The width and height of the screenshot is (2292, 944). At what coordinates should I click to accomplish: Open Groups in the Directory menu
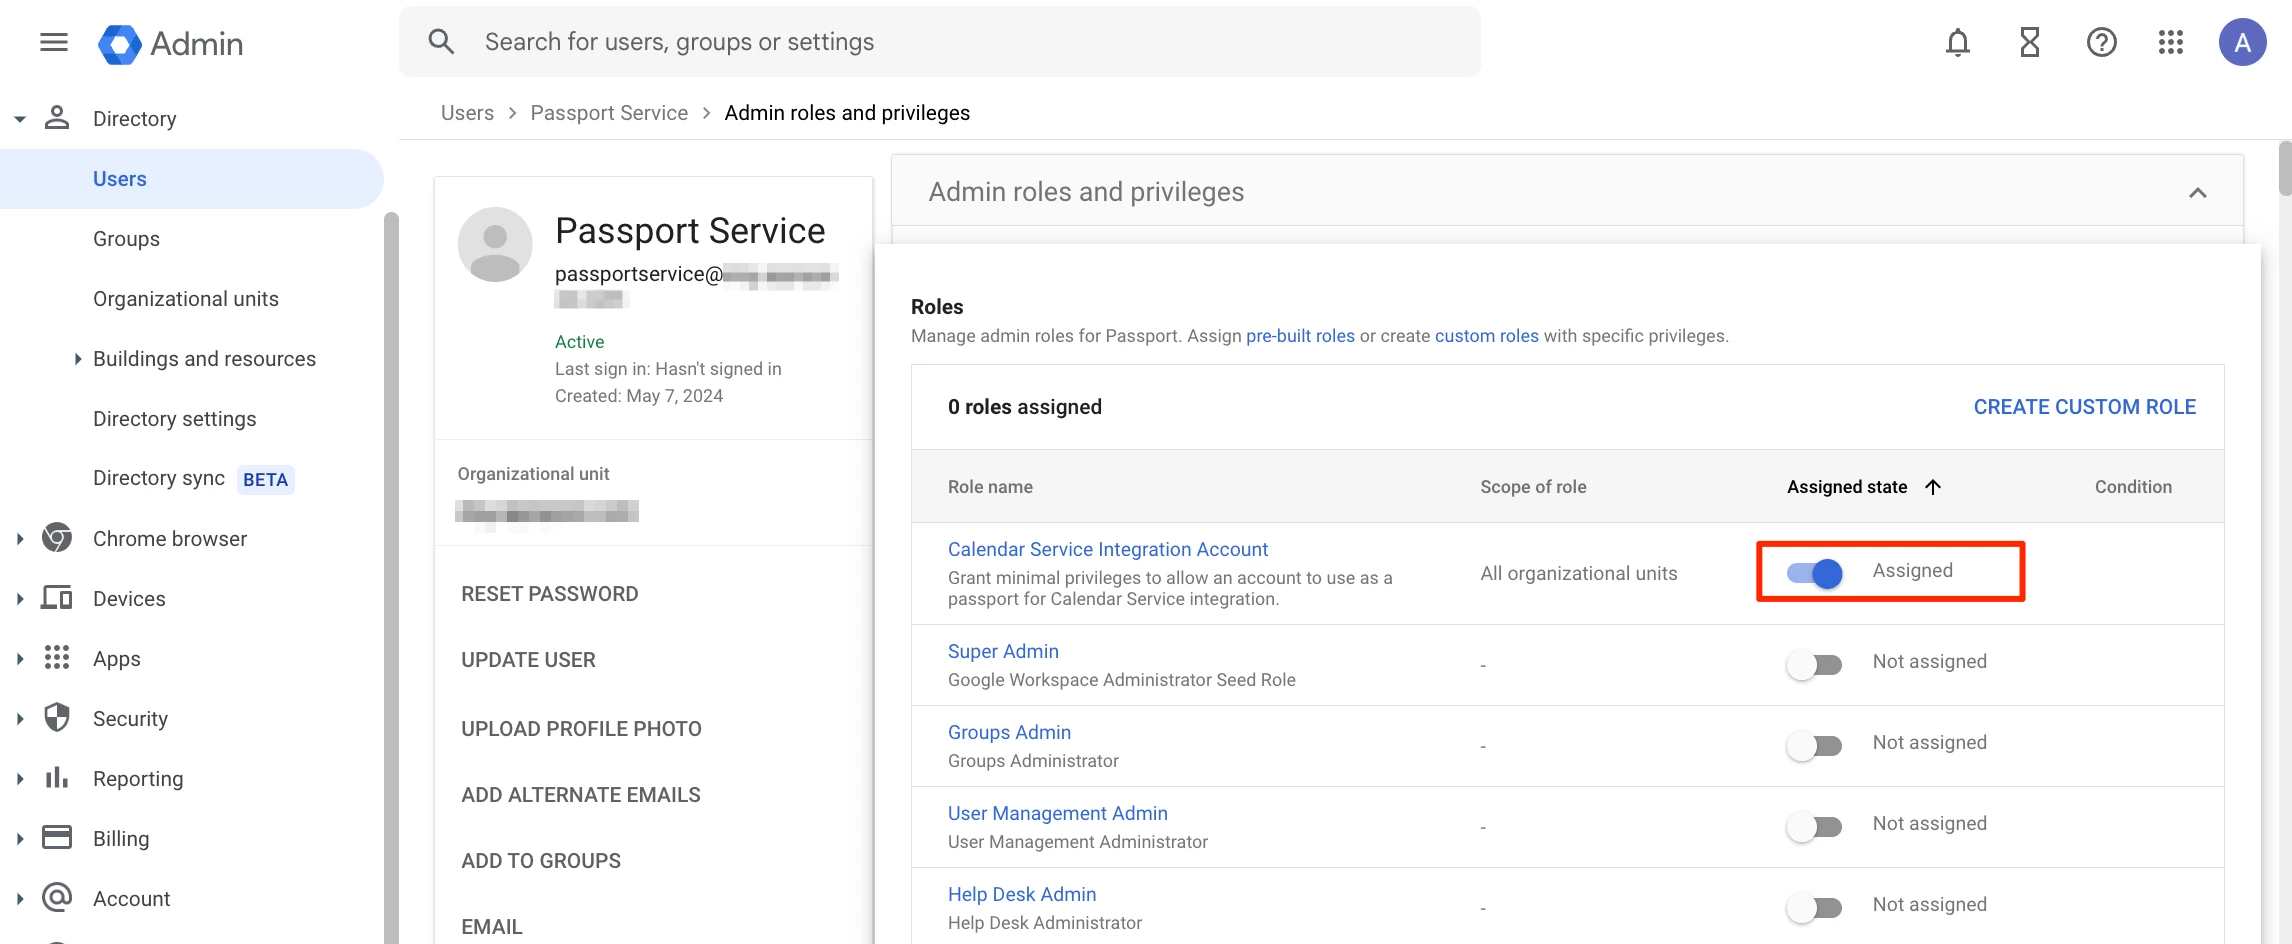click(x=126, y=239)
